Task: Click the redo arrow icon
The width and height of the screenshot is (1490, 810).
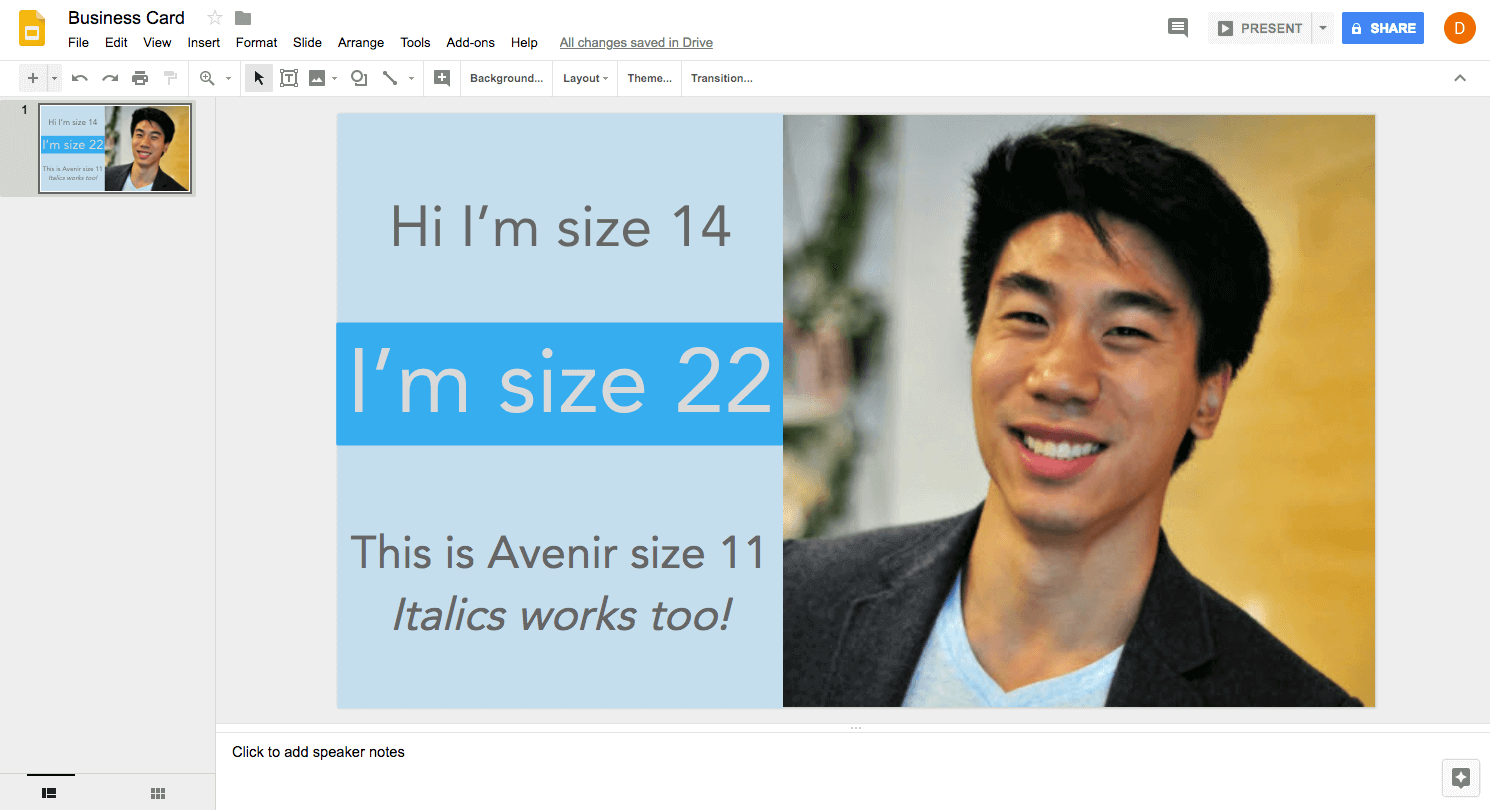Action: coord(110,78)
